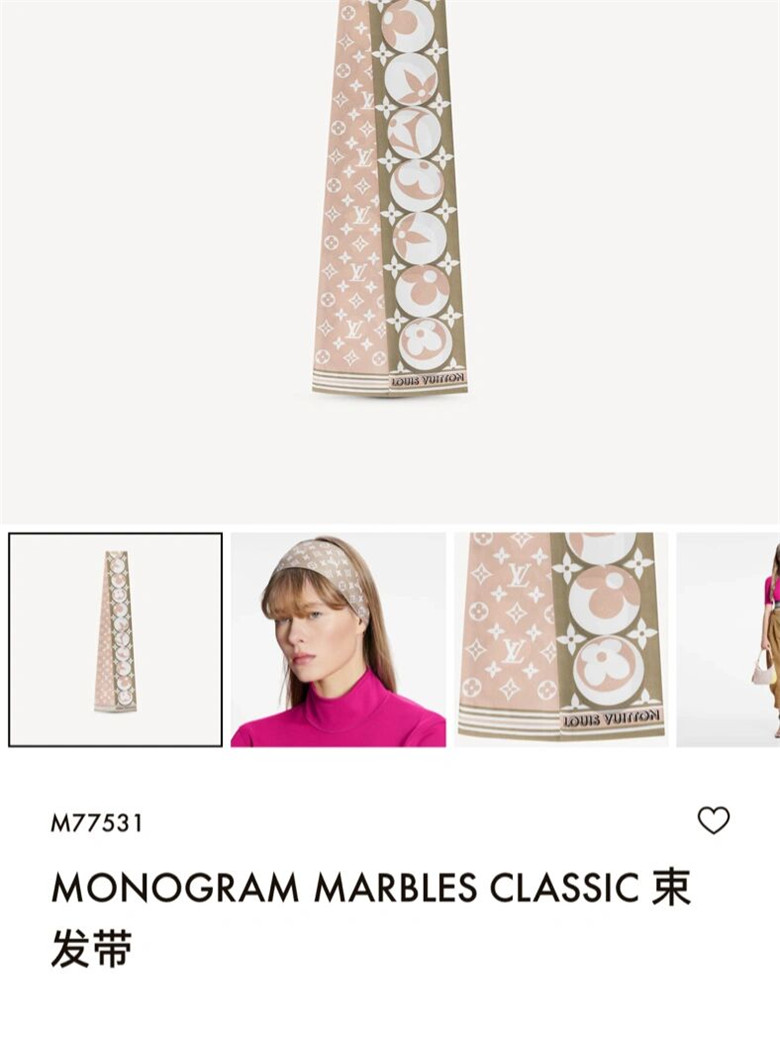Select the first thumbnail showing the full bandeau

[115, 639]
